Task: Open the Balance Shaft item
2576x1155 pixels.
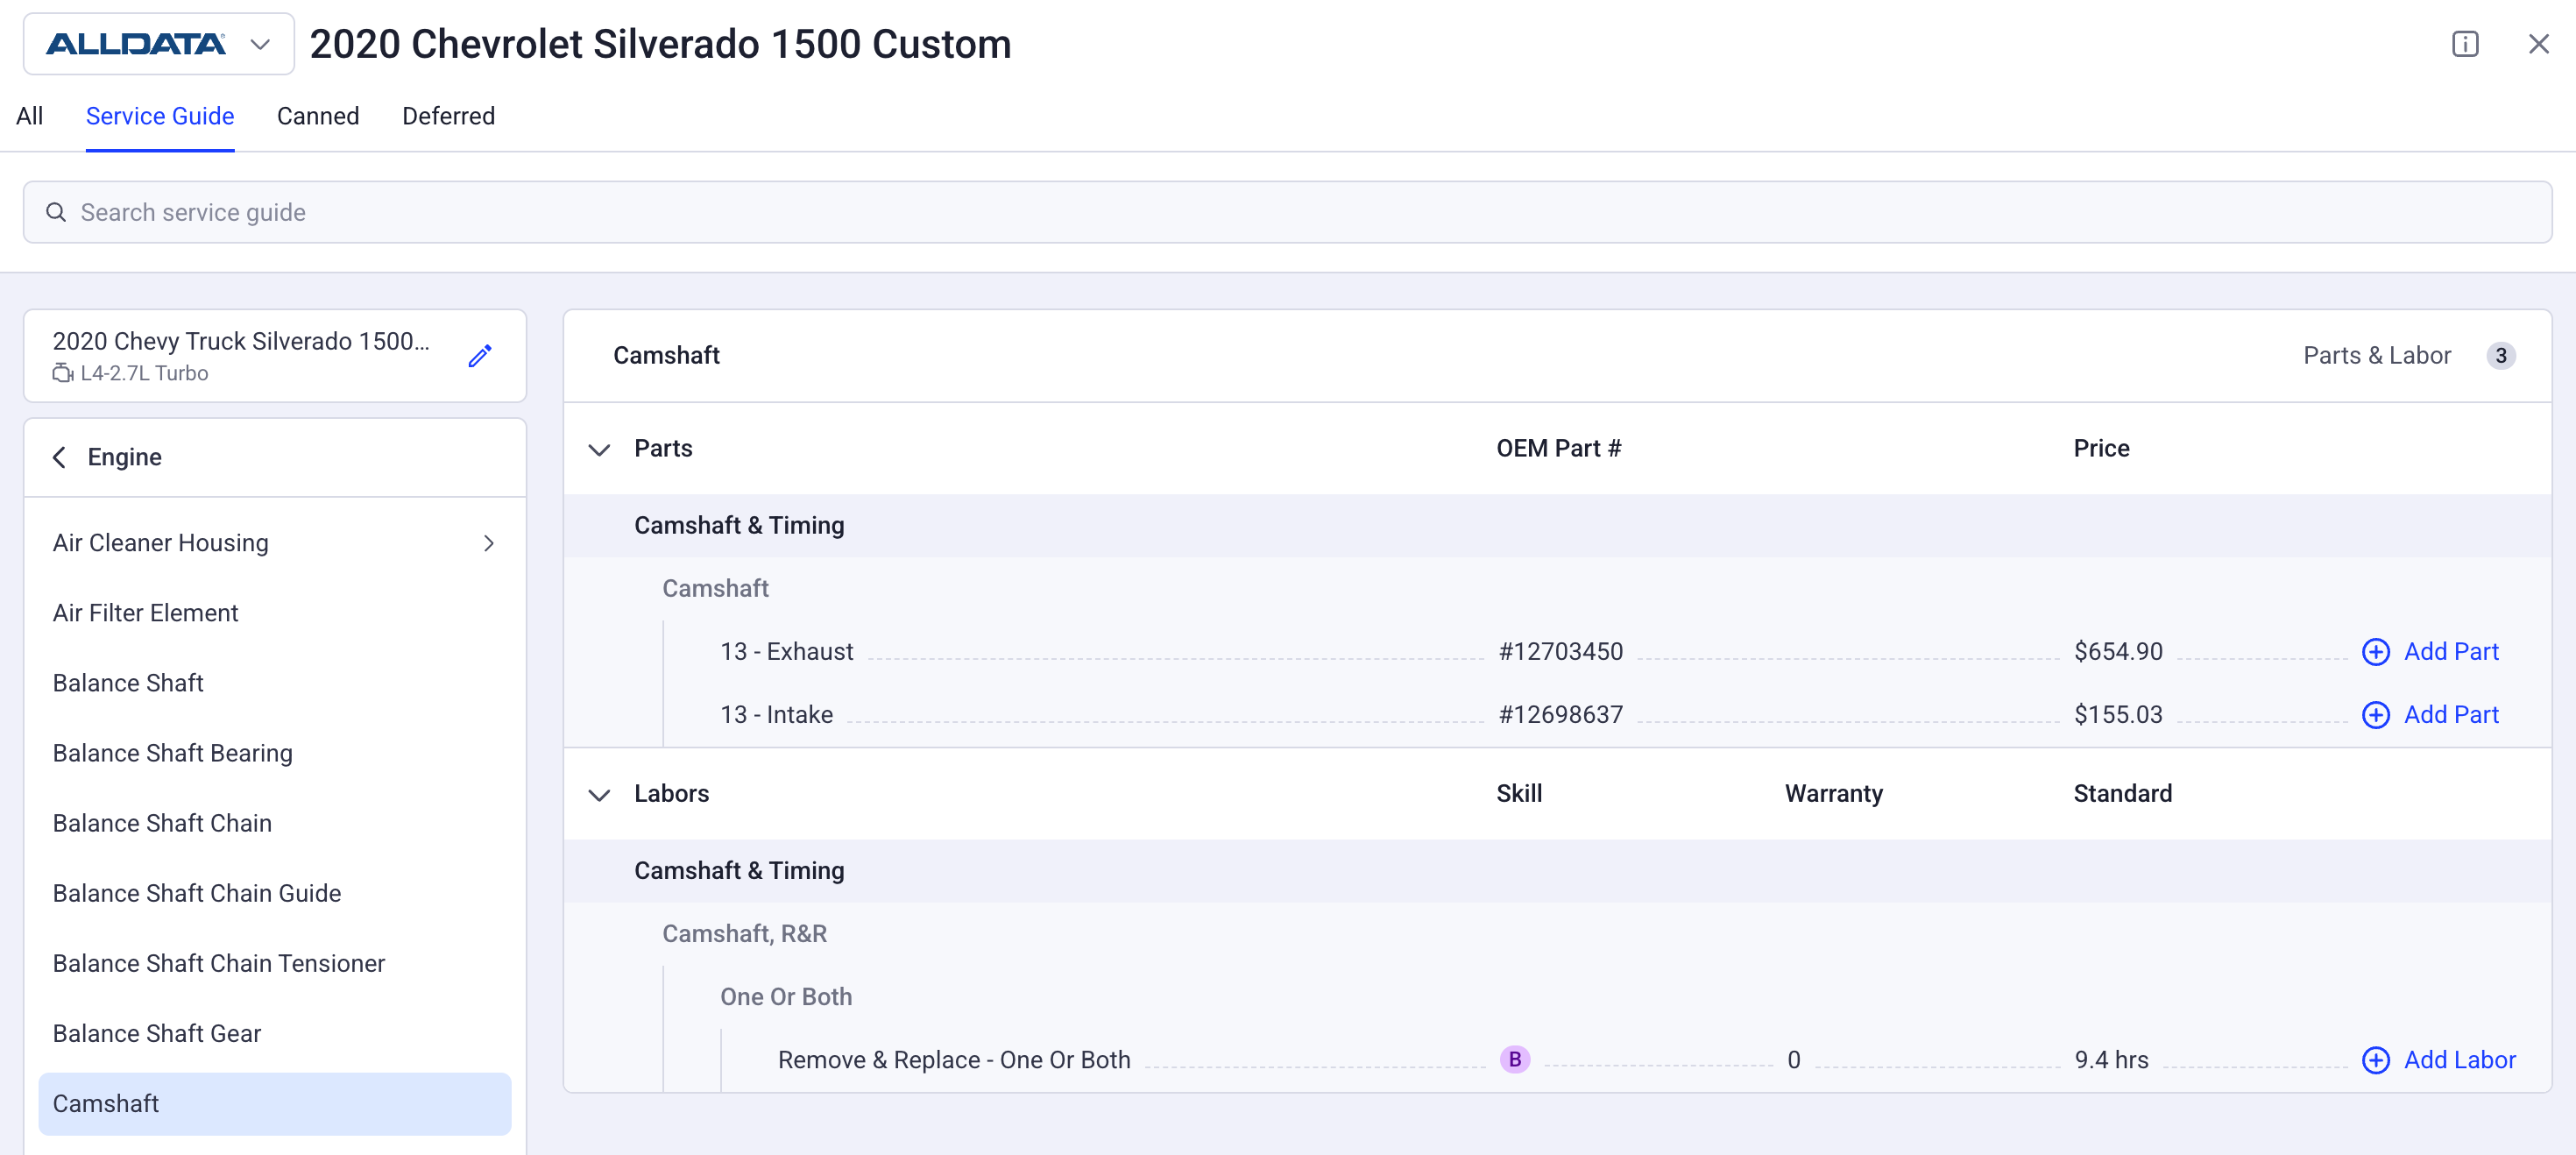Action: pos(275,683)
